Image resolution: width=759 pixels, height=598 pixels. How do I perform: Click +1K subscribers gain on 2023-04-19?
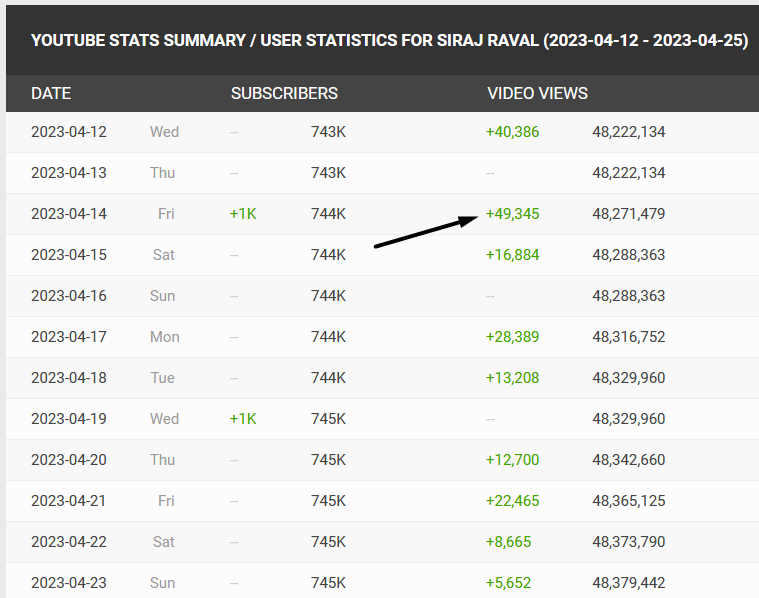(243, 419)
